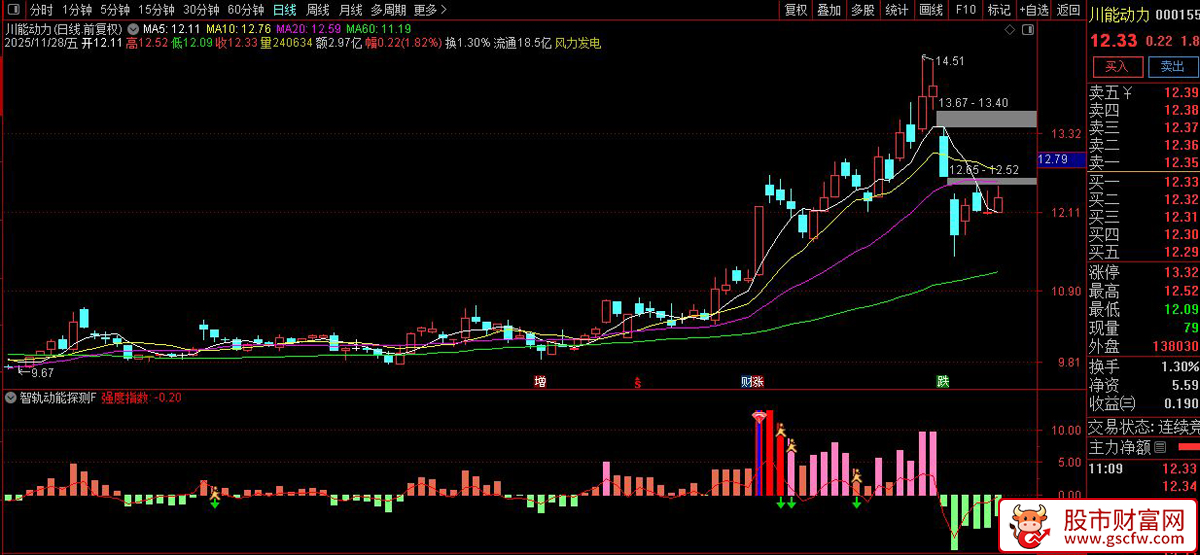Click the green 跌 event marker
Screen dimensions: 1200x555
(942, 381)
